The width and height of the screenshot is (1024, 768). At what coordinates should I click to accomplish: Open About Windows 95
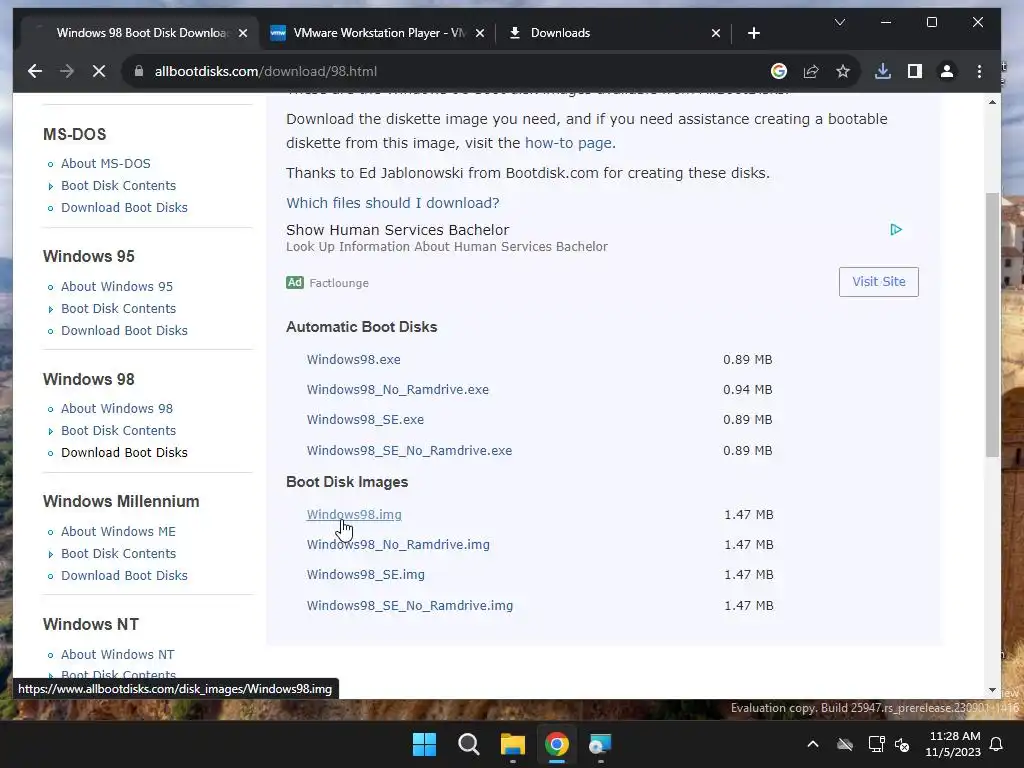(x=117, y=287)
